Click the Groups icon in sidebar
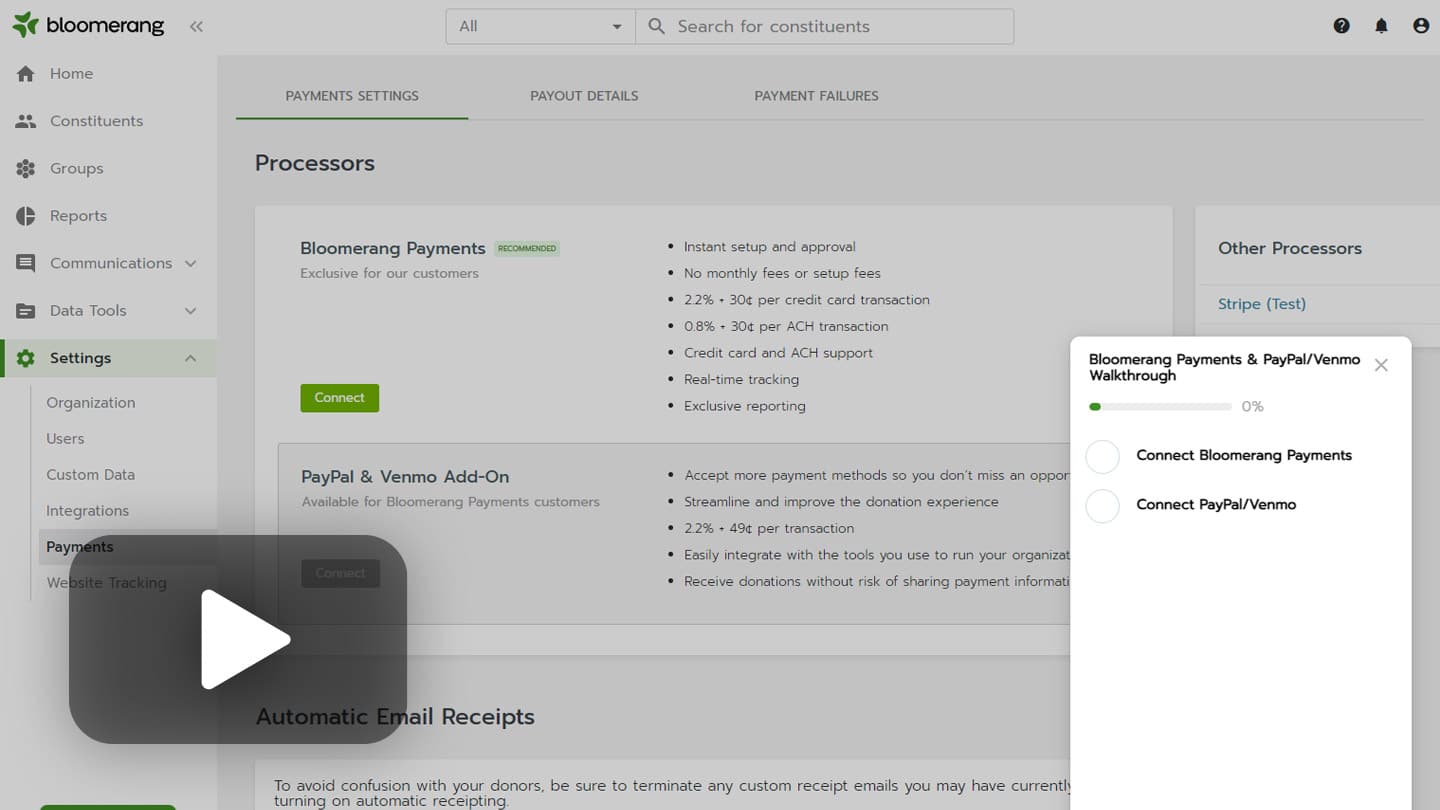Viewport: 1440px width, 810px height. coord(26,169)
